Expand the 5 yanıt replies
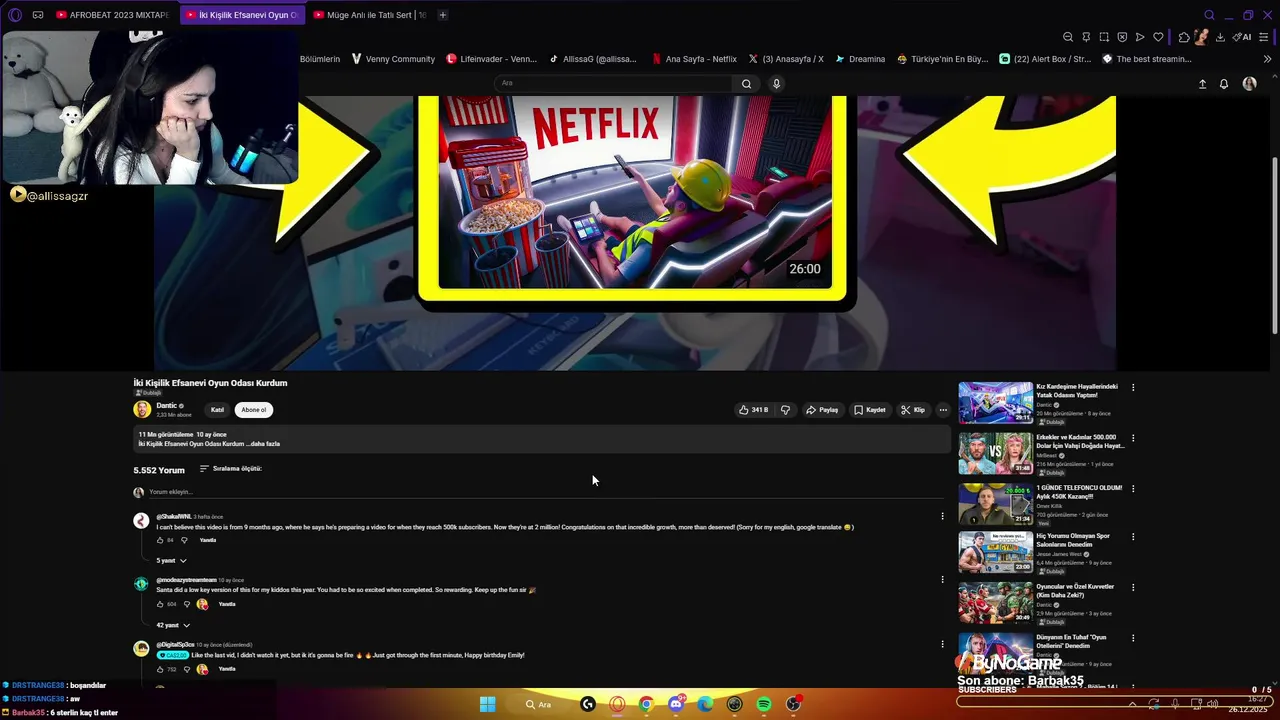 [x=171, y=561]
